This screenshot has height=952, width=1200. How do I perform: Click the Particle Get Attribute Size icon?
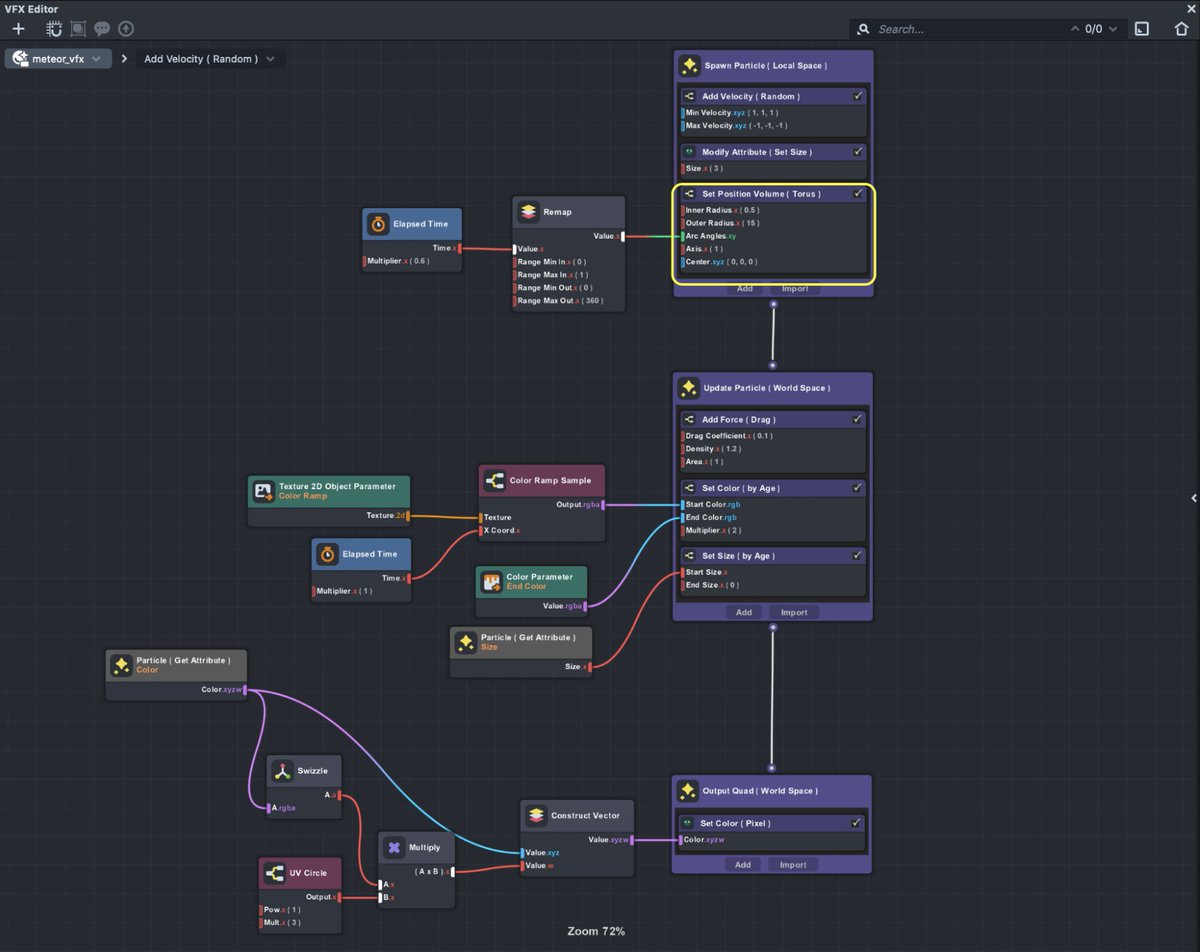(x=465, y=642)
